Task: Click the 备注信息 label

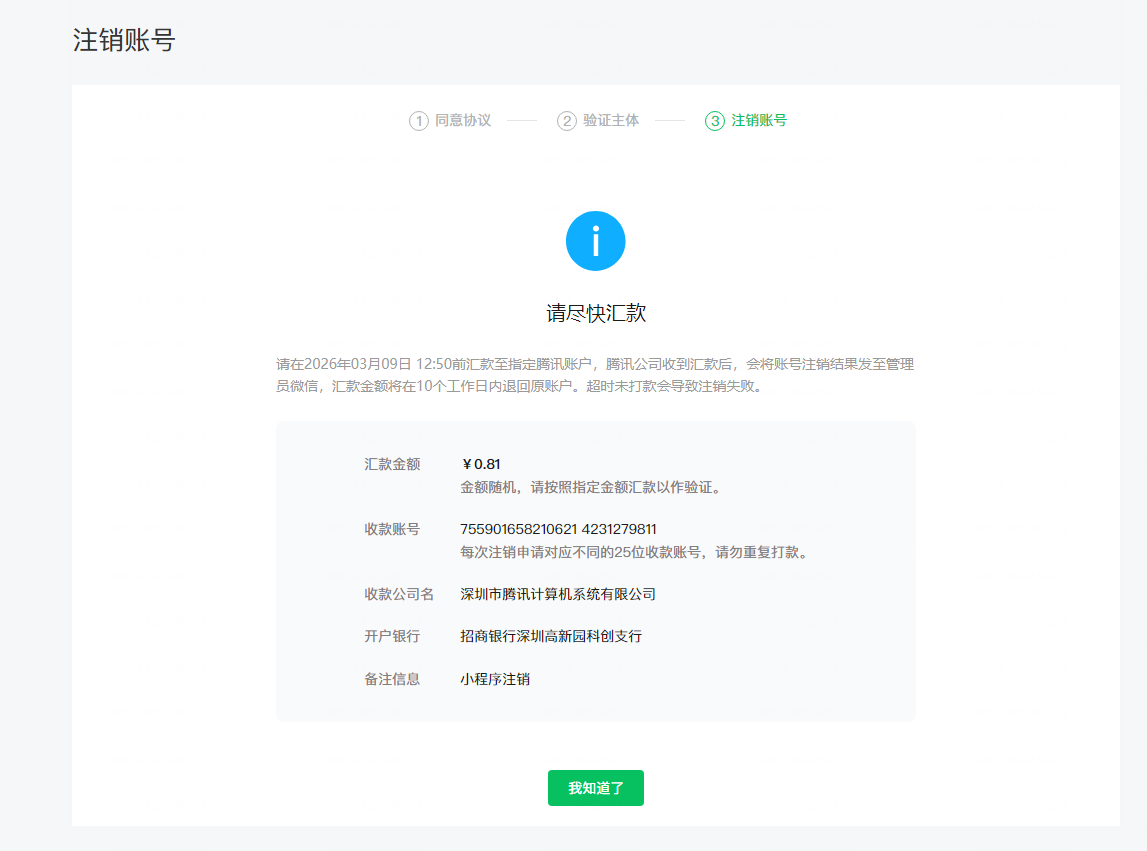Action: coord(392,679)
